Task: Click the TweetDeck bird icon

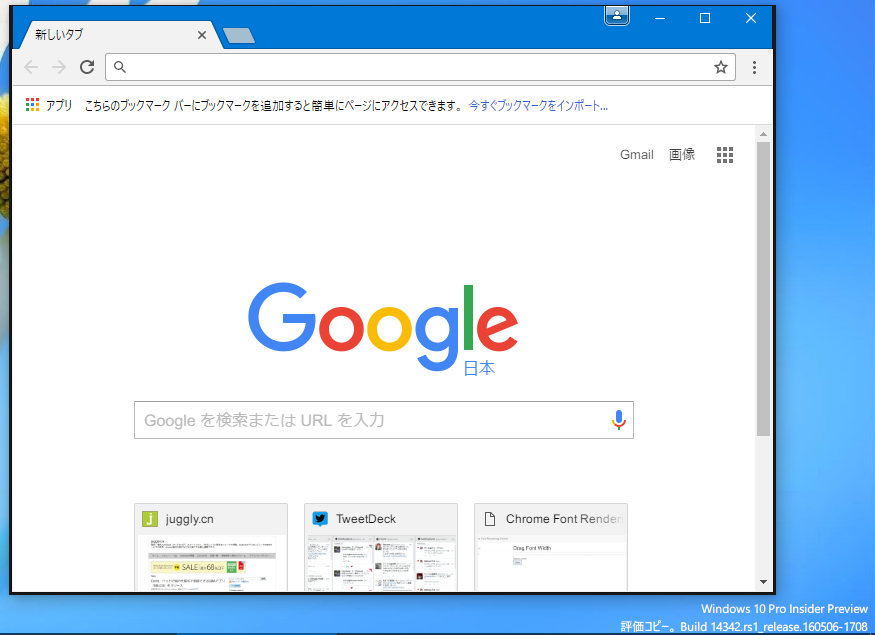Action: (320, 519)
